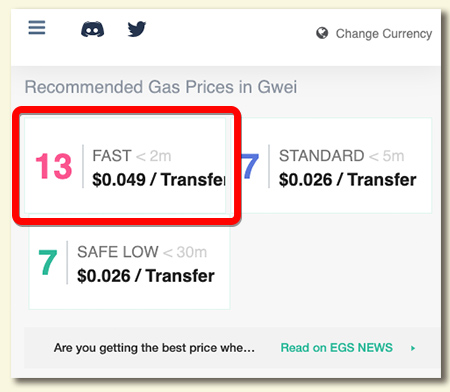Viewport: 450px width, 392px height.
Task: Open the 'Are you getting the best price' headline
Action: click(154, 348)
